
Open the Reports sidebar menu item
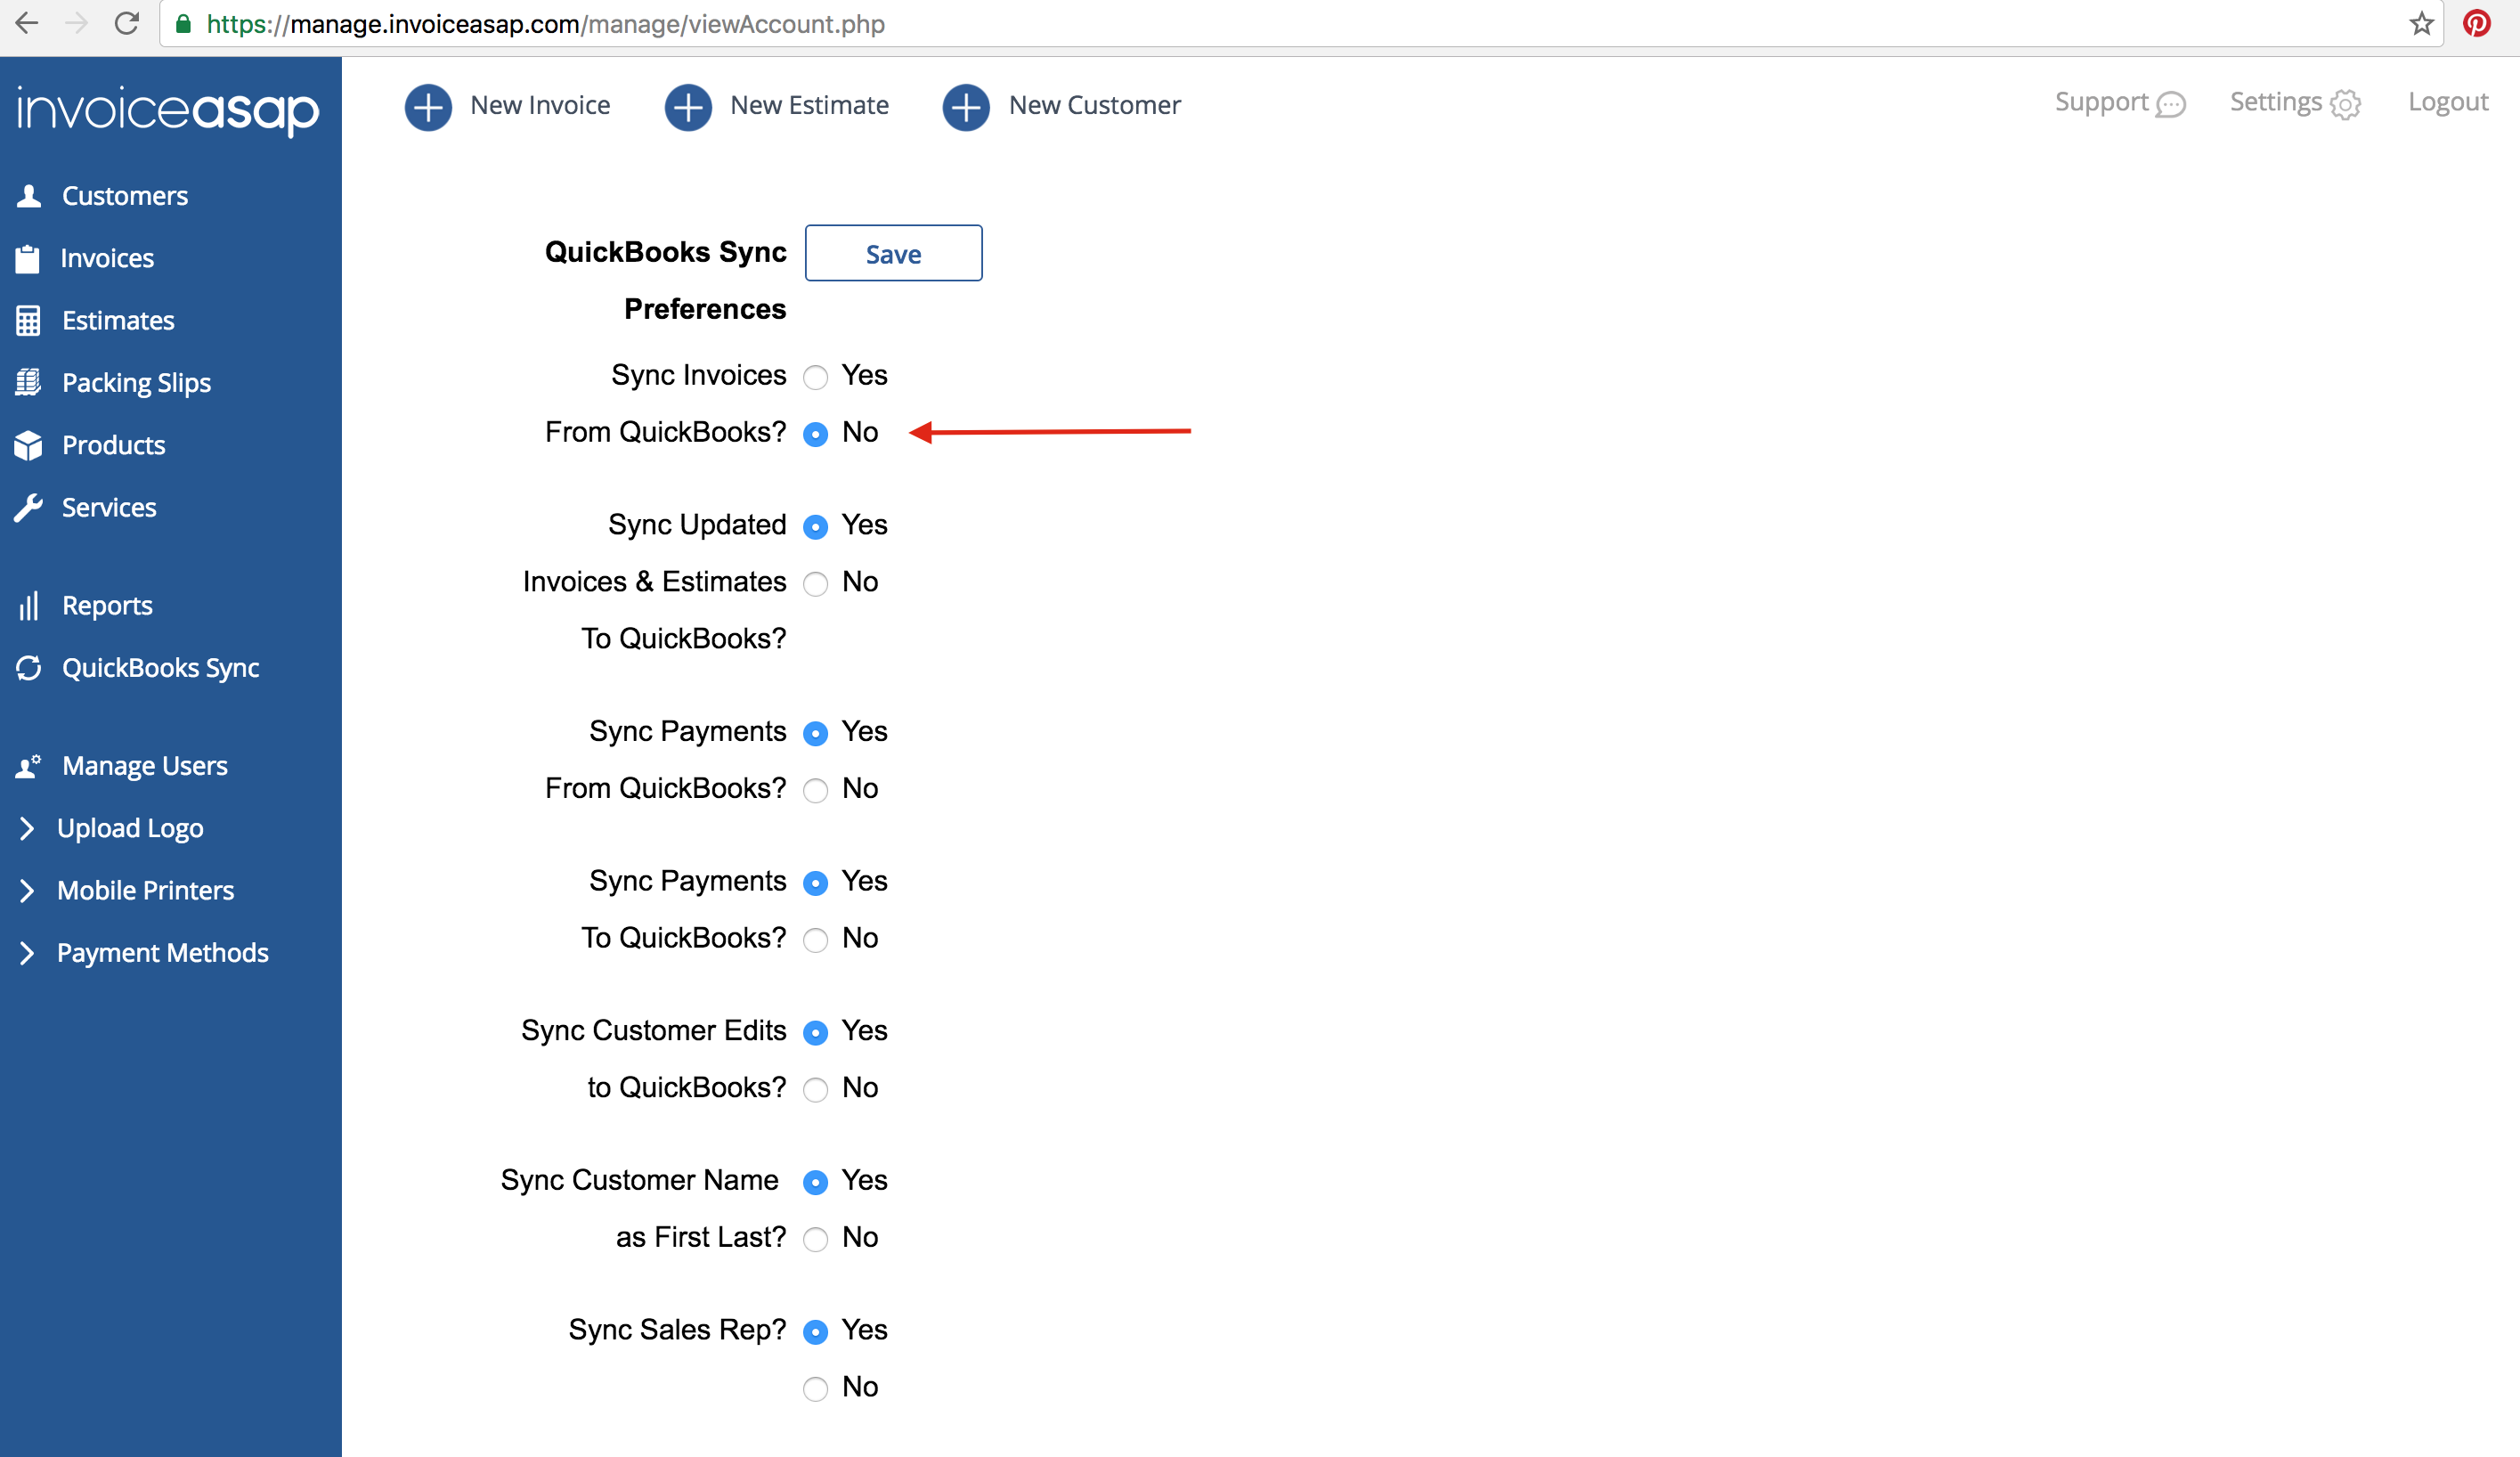(x=107, y=606)
